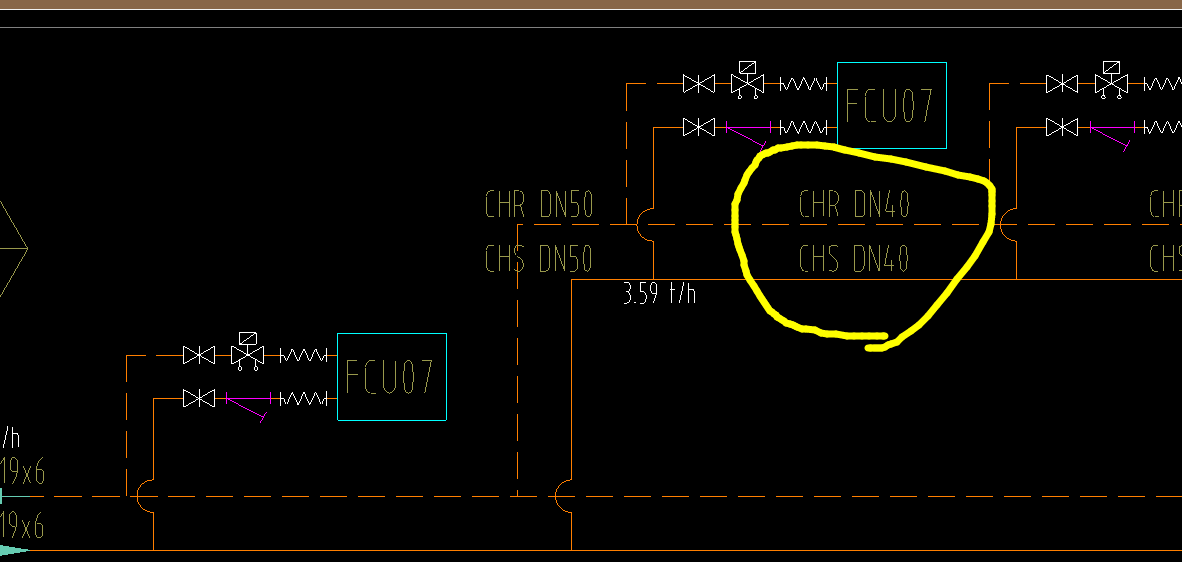Click pipe crossing arc on riser below 3.59 t/h
Viewport: 1182px width, 562px height.
[x=563, y=496]
